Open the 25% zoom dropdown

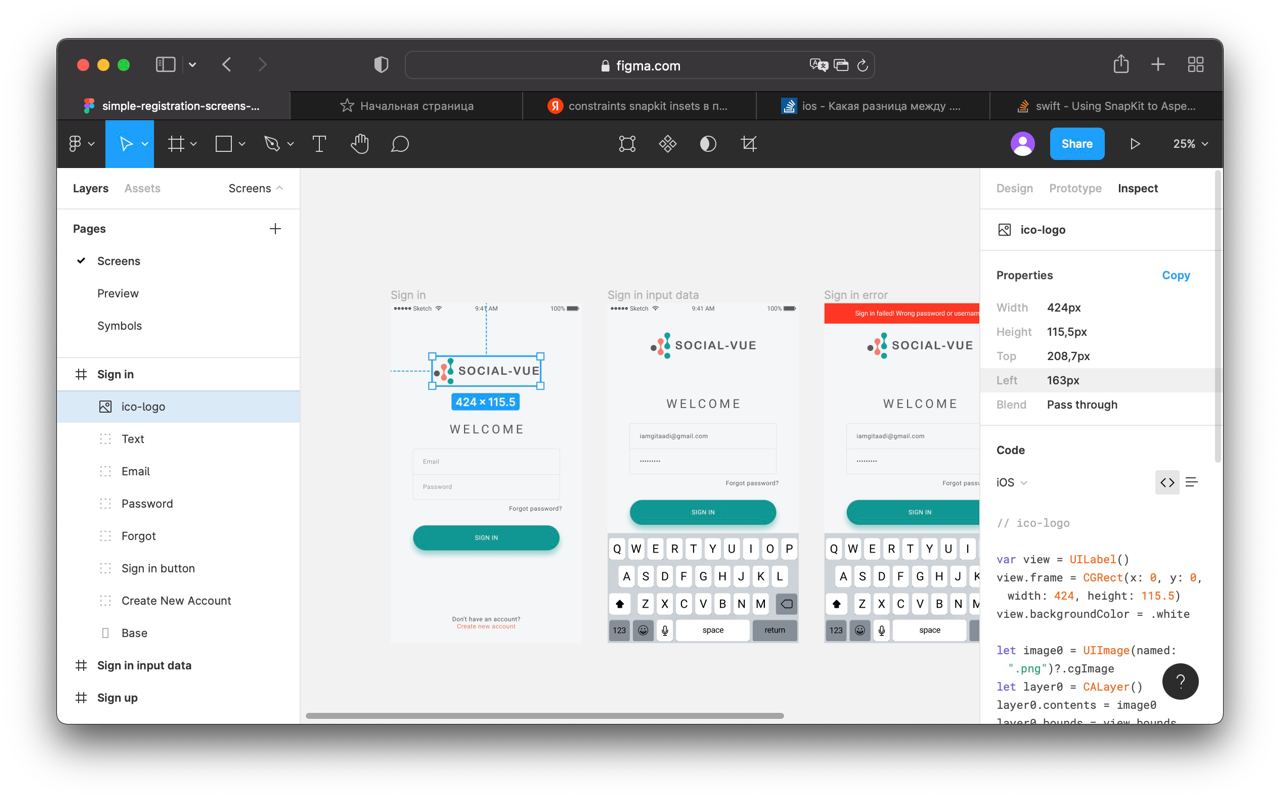(x=1190, y=144)
